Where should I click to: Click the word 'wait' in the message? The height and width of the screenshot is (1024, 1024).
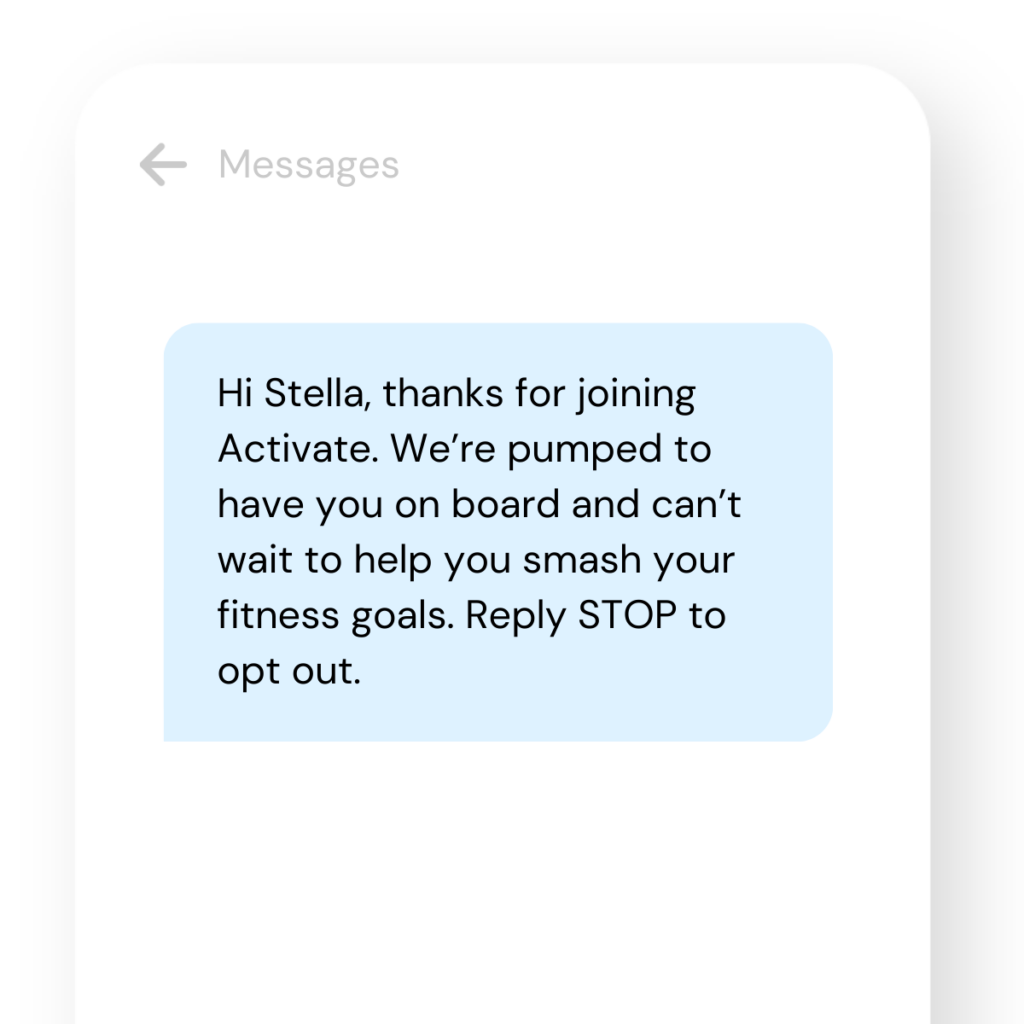[x=255, y=560]
